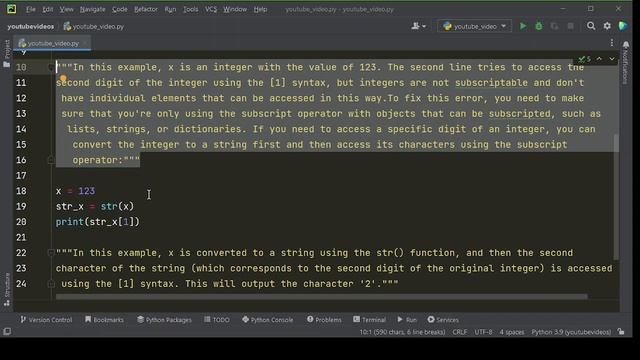Open the code-with-me user dropdown
Image resolution: width=640 pixels, height=360 pixels.
[418, 26]
